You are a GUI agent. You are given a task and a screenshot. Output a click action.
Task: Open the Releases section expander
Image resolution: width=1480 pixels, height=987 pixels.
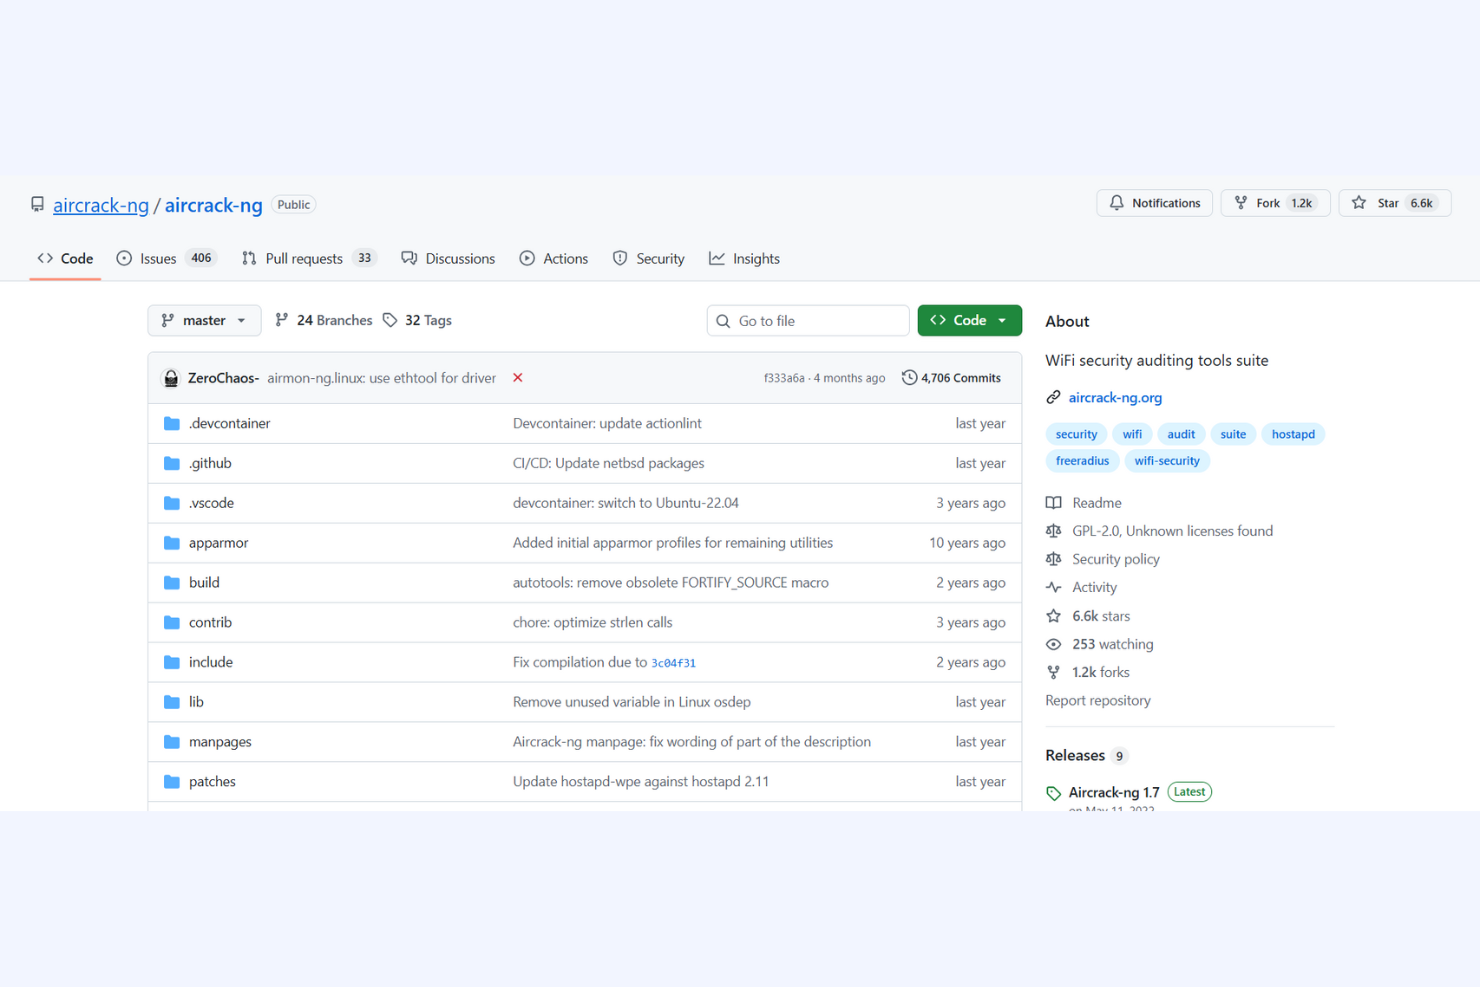pyautogui.click(x=1075, y=755)
